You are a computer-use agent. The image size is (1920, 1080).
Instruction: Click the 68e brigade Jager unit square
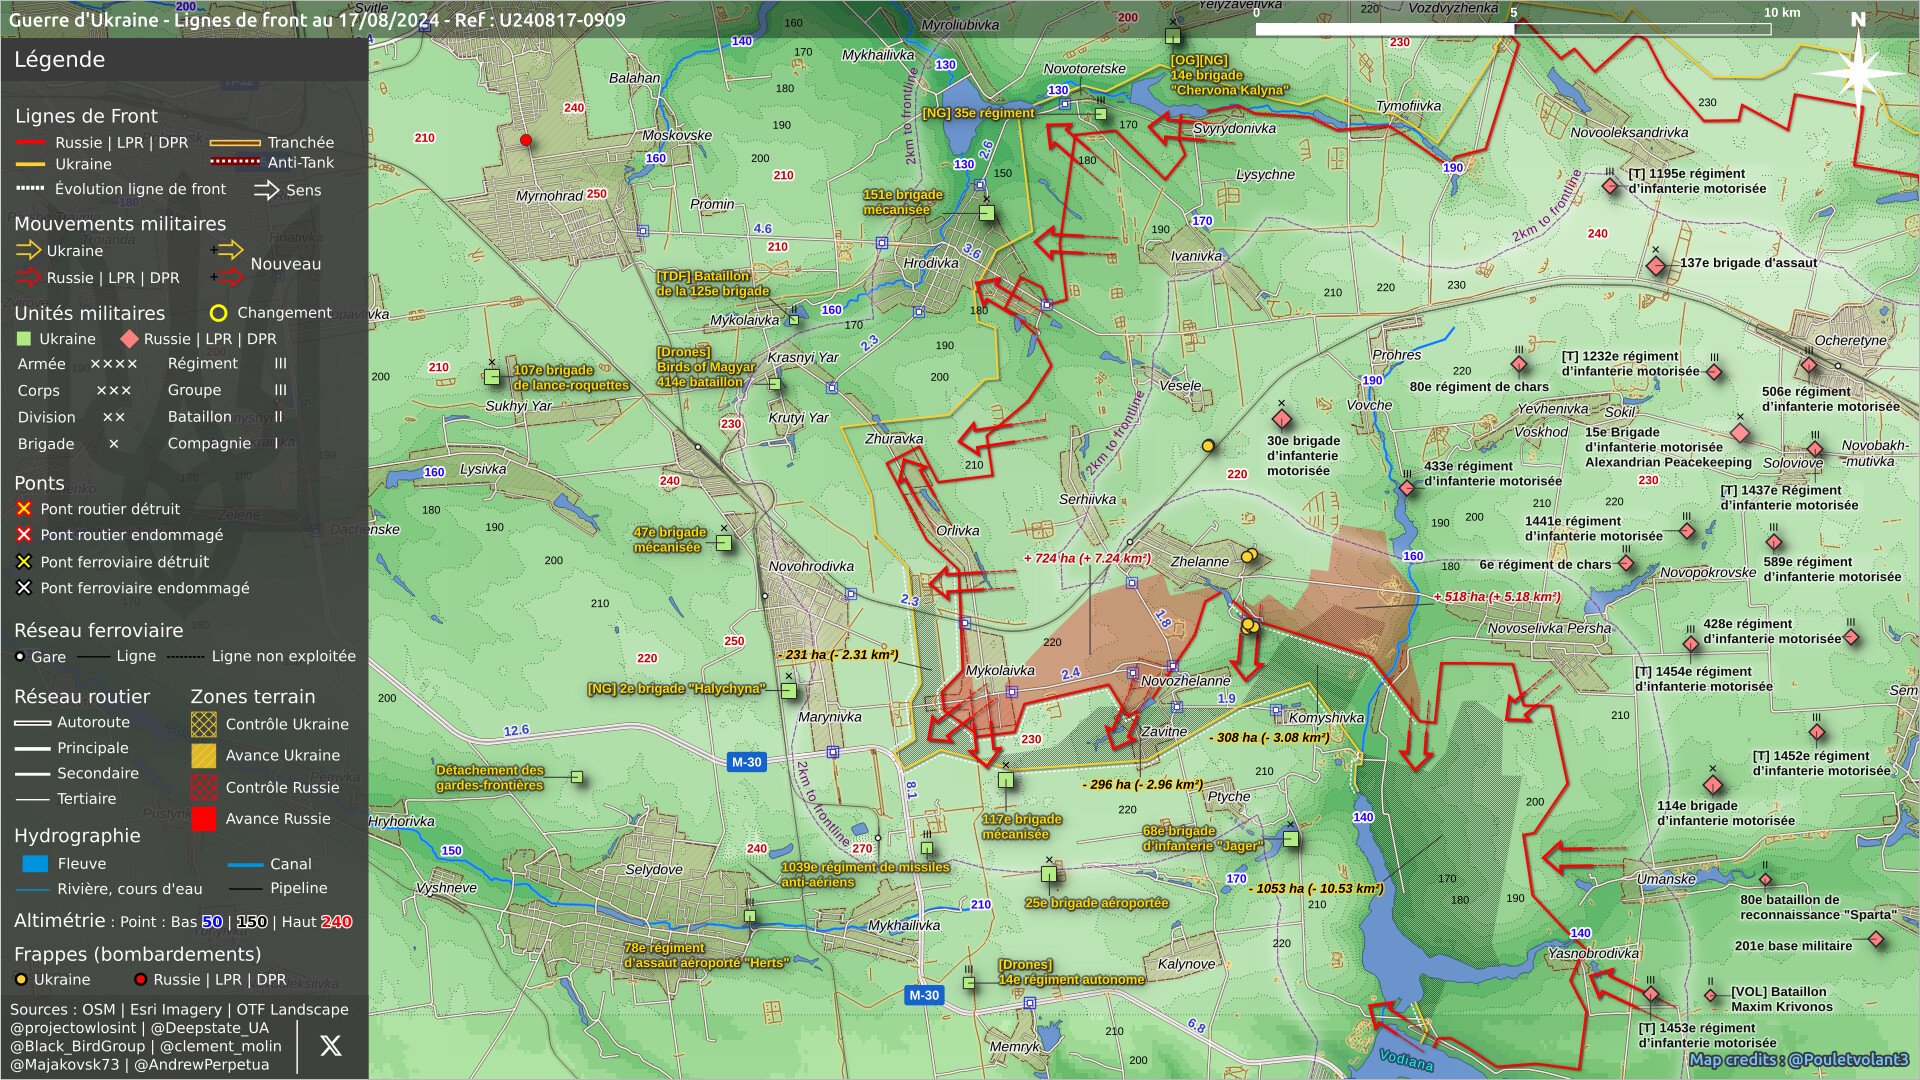point(1291,839)
